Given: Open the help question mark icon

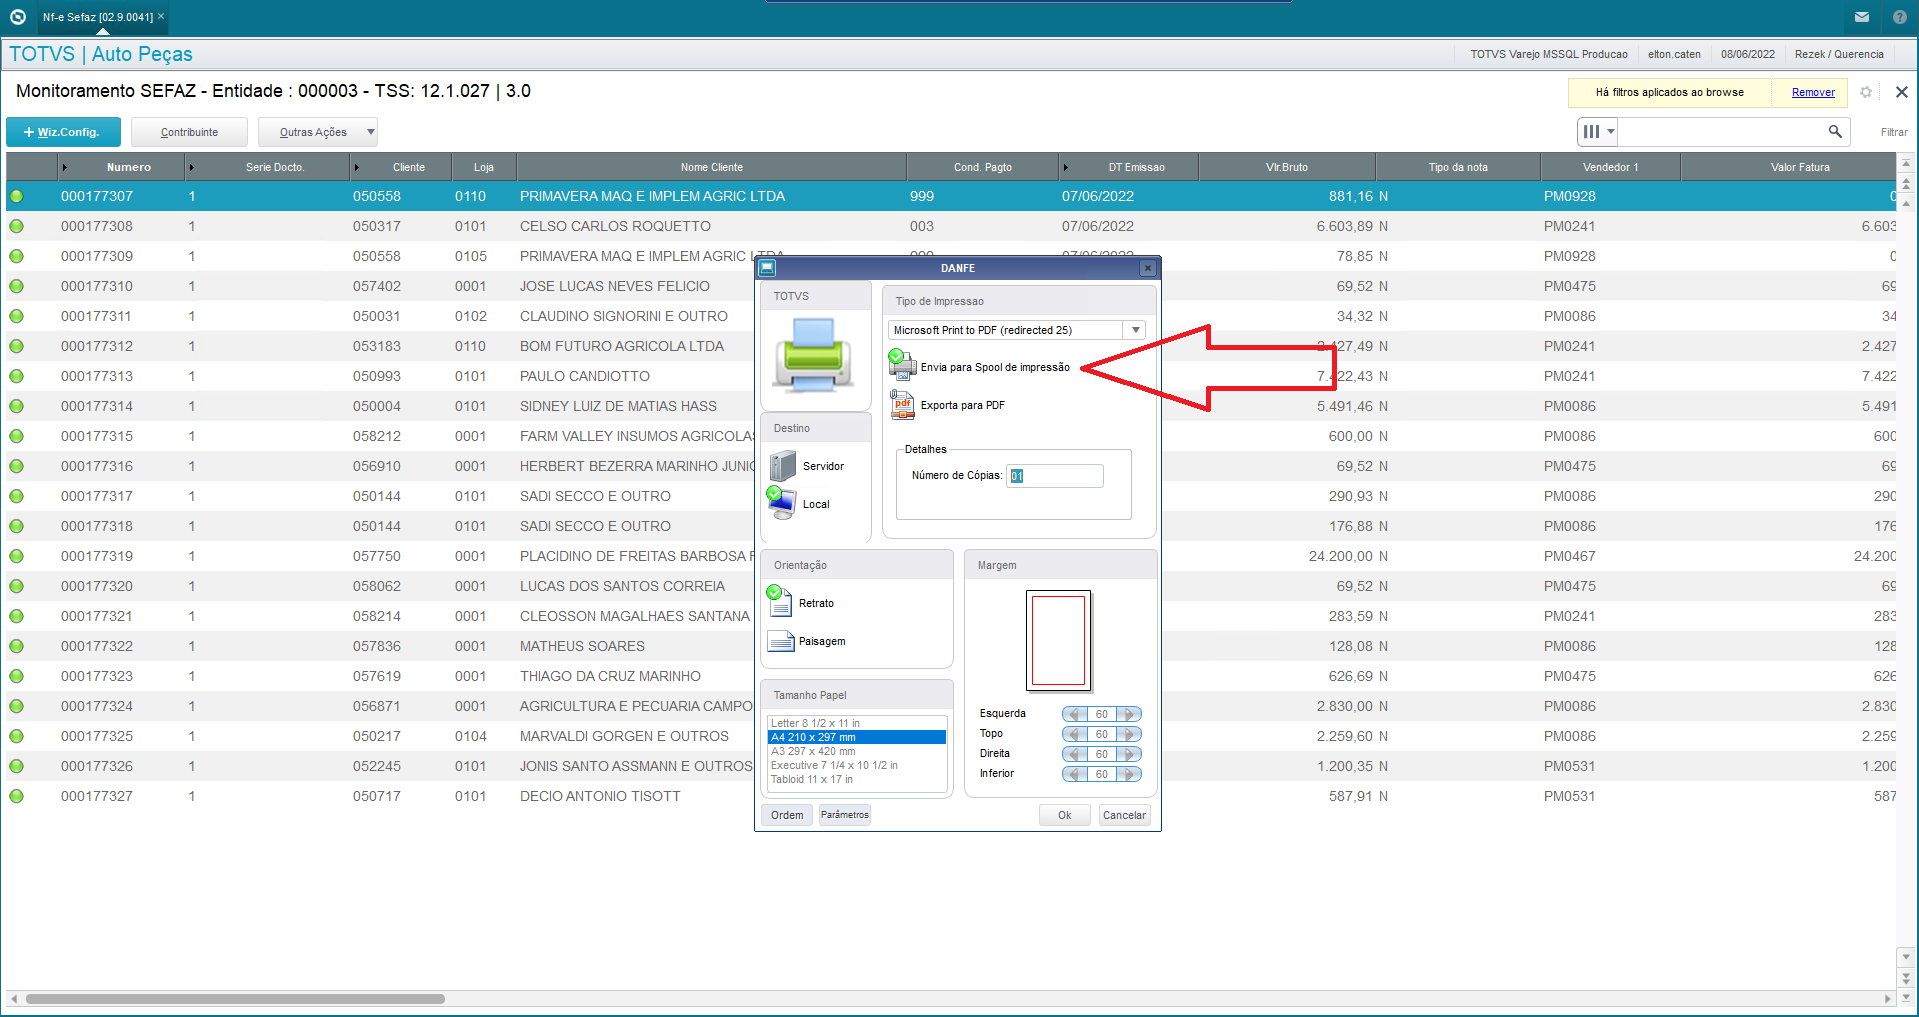Looking at the screenshot, I should (x=1899, y=17).
